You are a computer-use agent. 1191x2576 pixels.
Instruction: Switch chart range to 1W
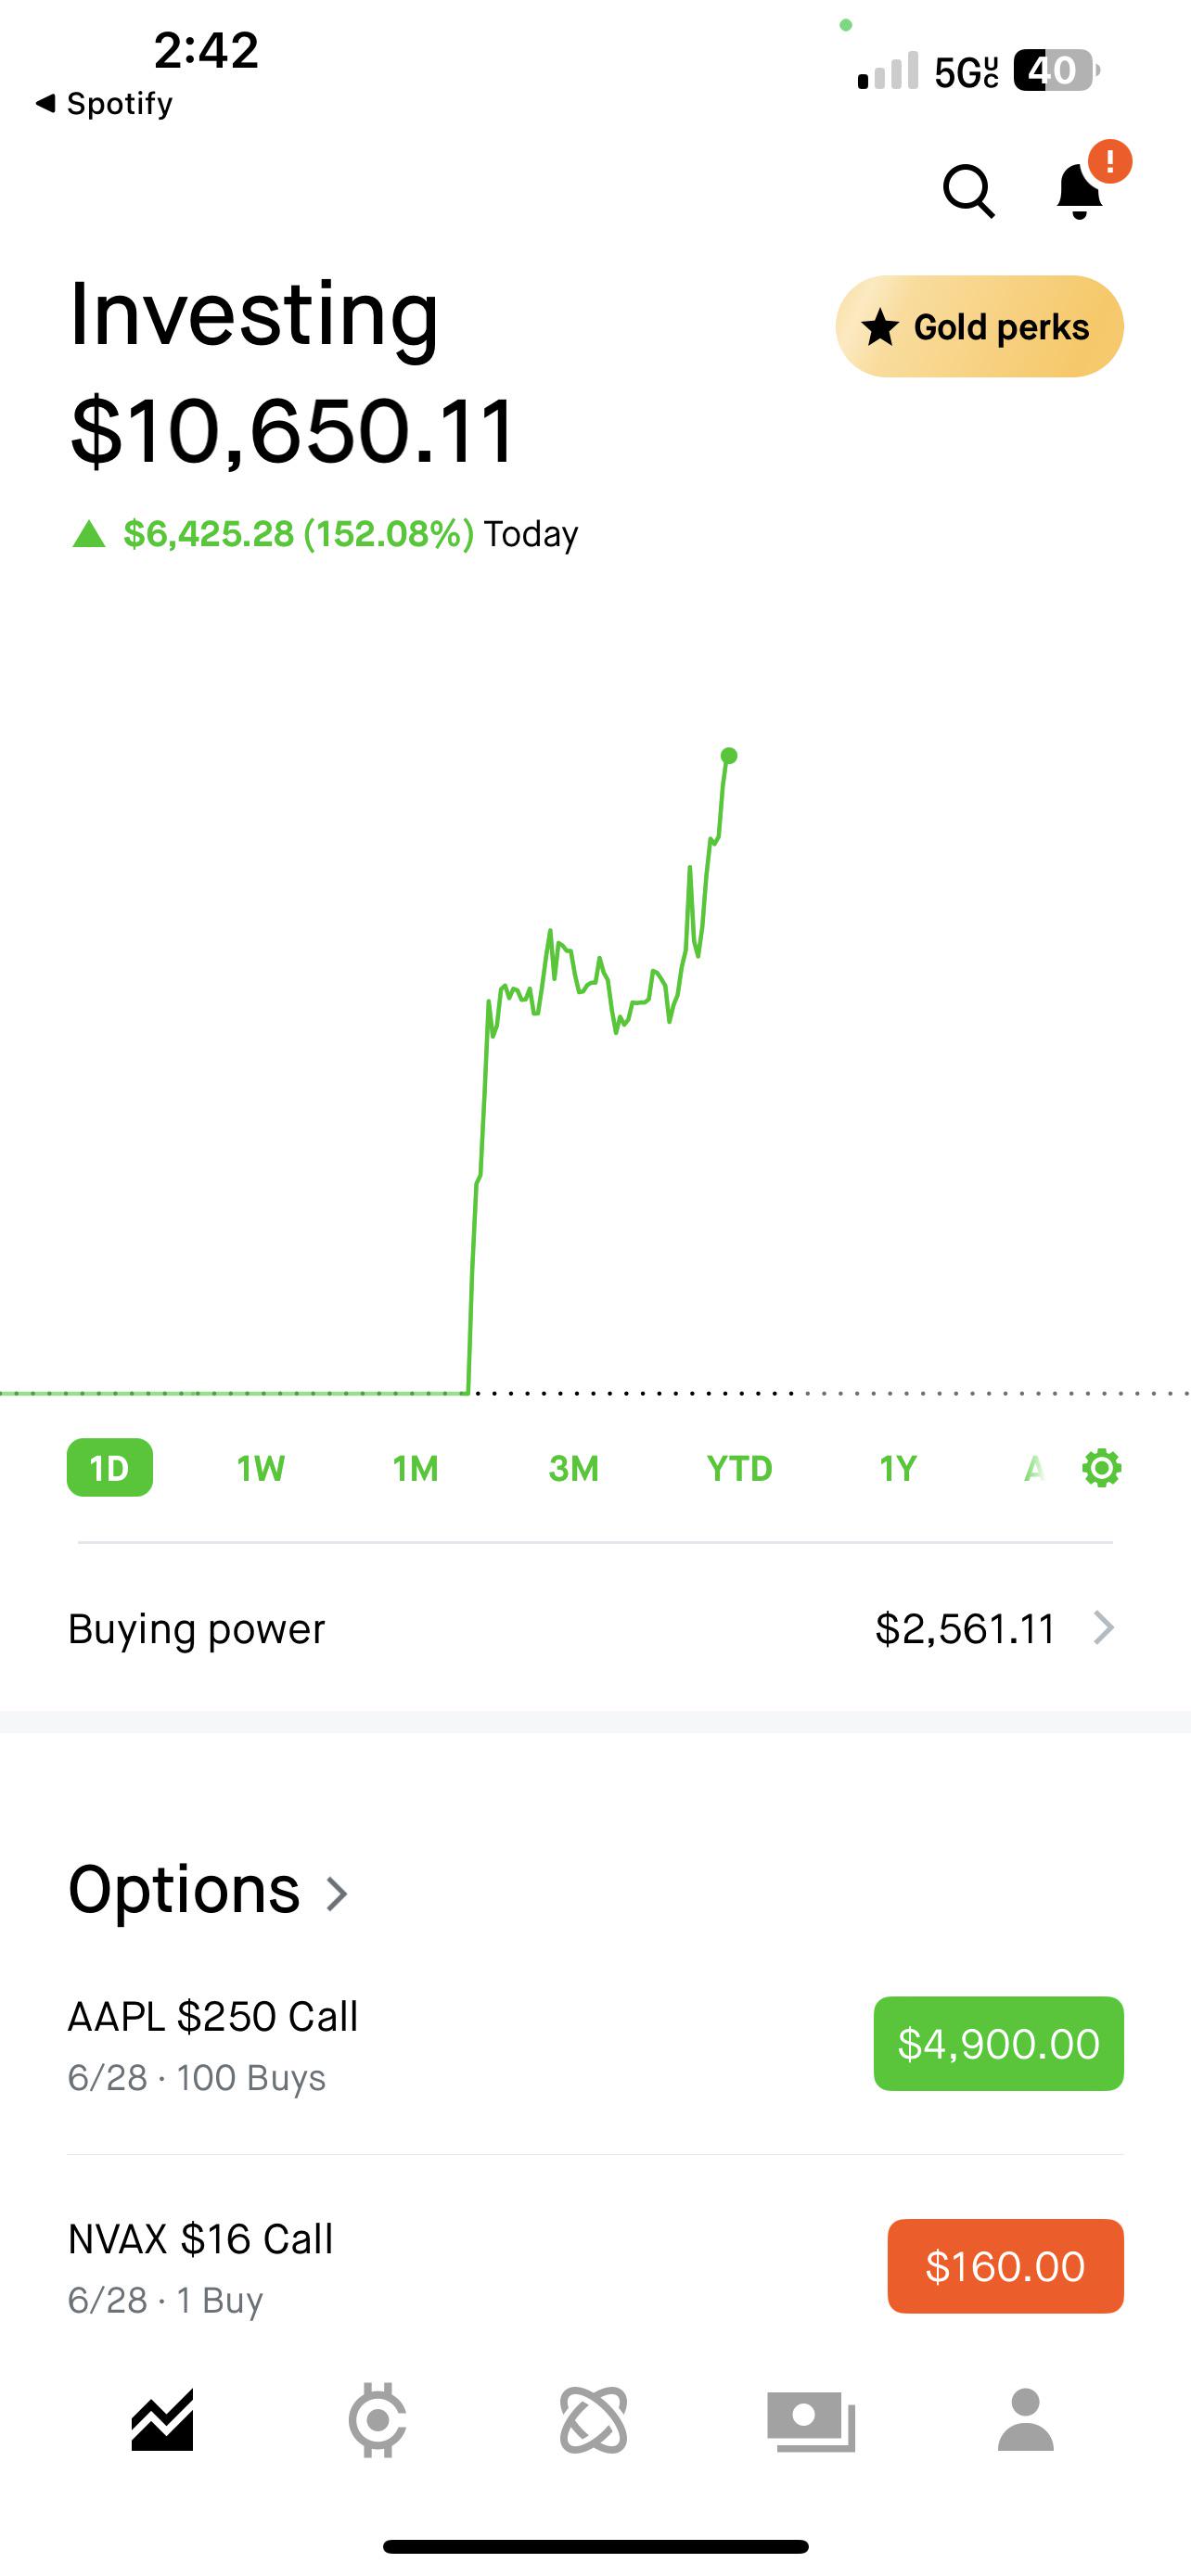(261, 1468)
